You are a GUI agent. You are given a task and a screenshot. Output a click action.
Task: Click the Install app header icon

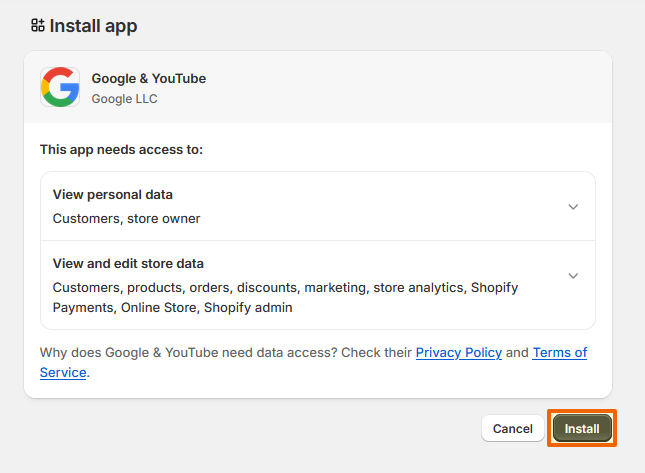[38, 26]
